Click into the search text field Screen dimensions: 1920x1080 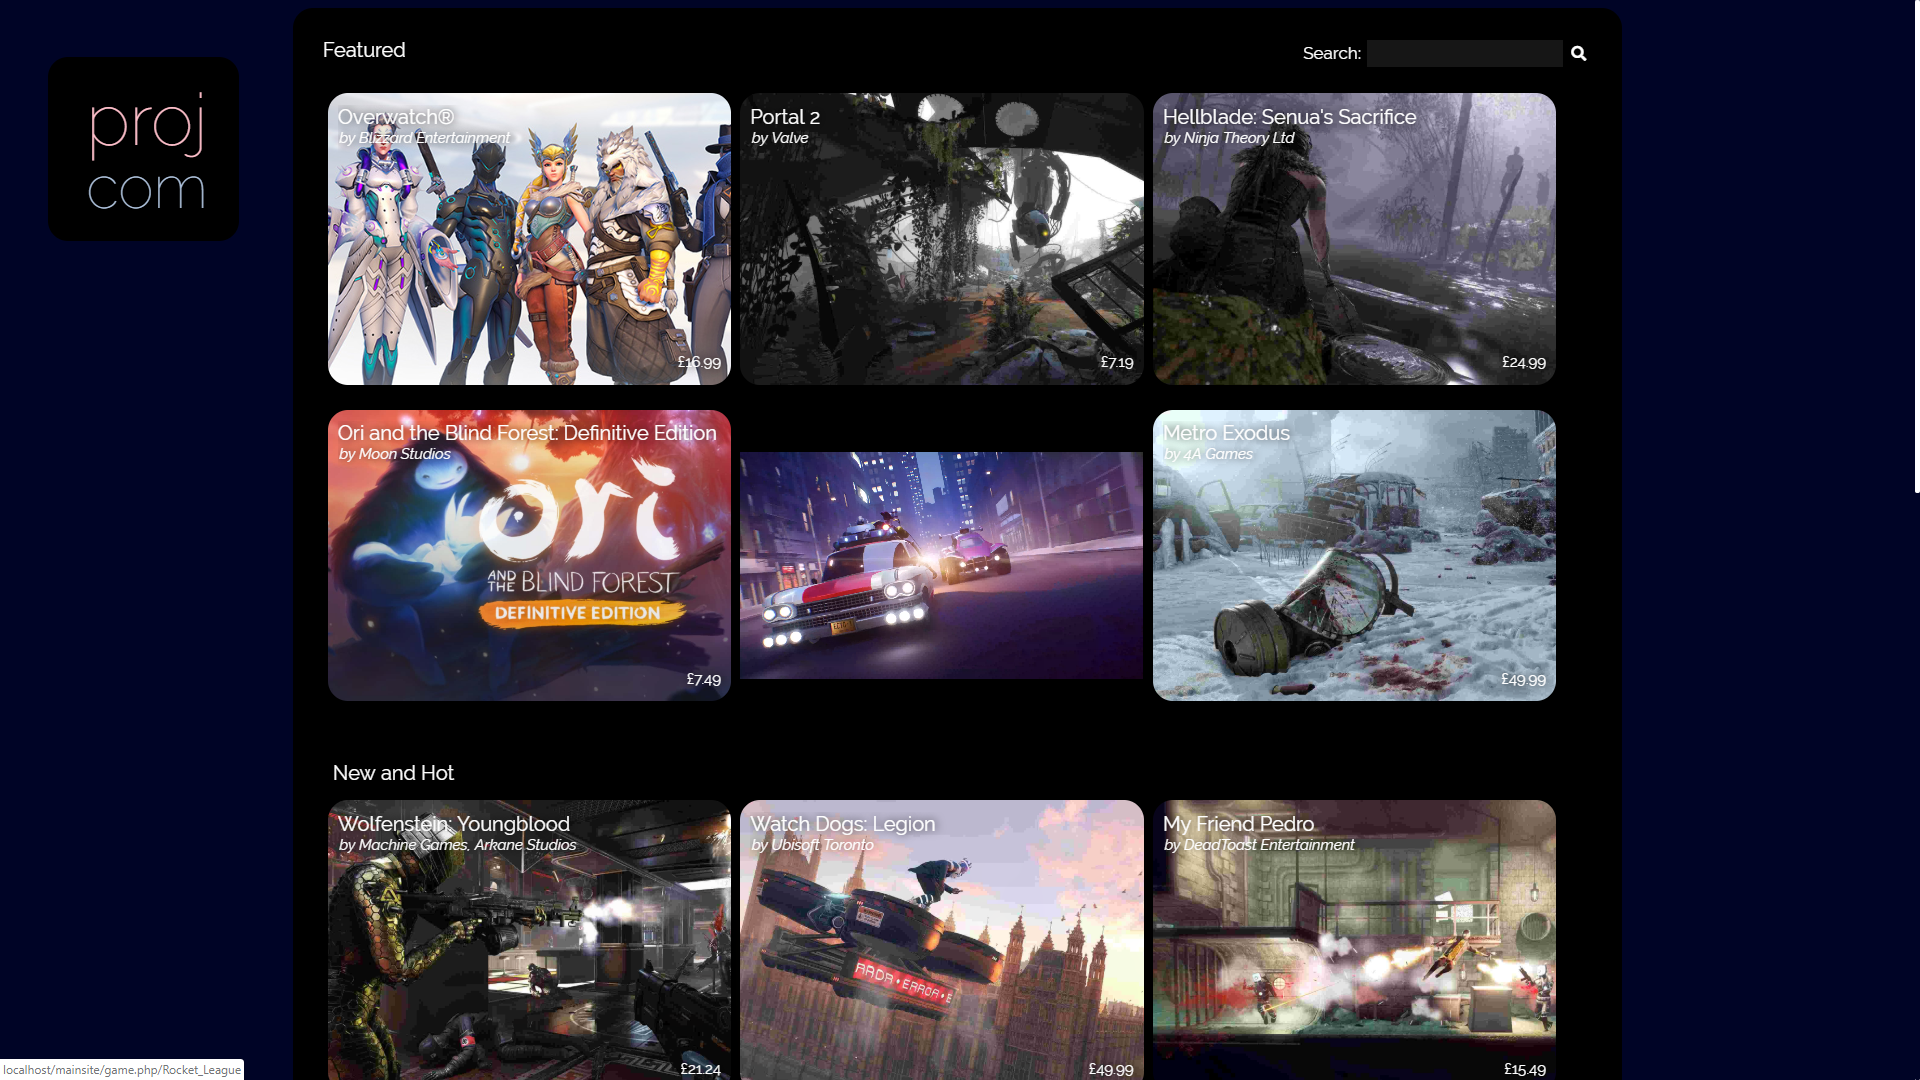pos(1464,53)
